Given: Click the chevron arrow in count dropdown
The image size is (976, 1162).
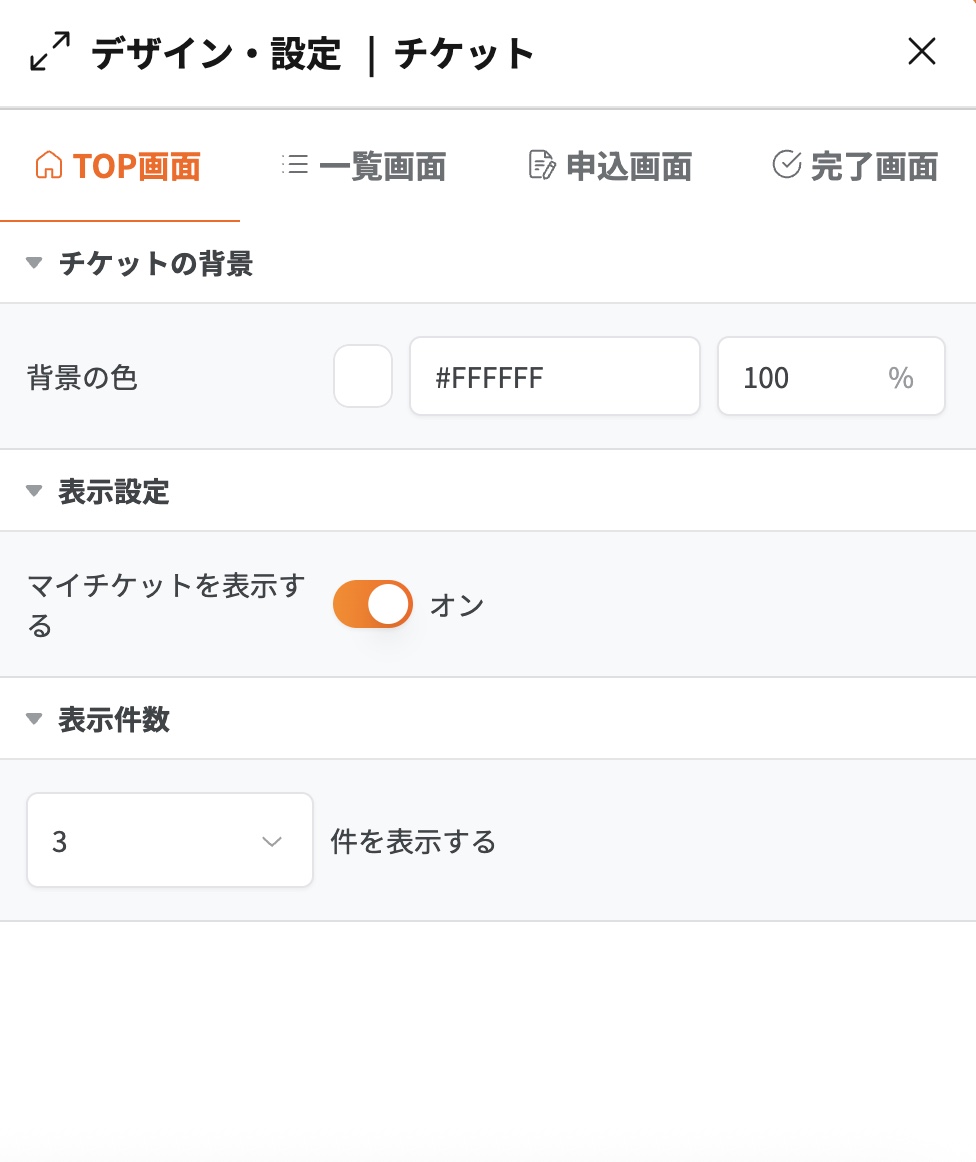Looking at the screenshot, I should point(272,841).
